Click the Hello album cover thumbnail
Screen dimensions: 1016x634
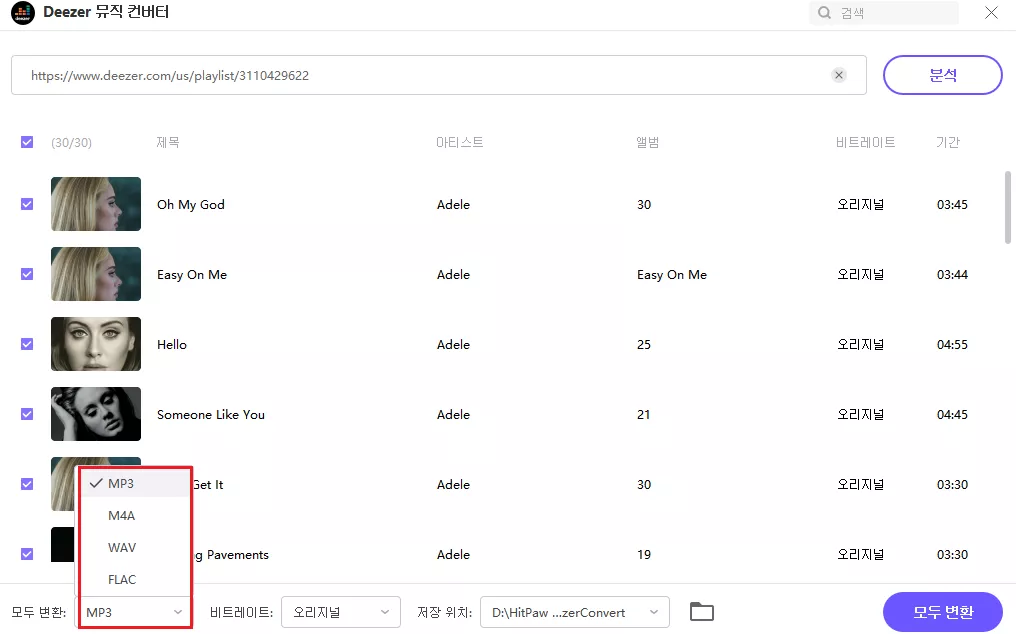(x=96, y=344)
